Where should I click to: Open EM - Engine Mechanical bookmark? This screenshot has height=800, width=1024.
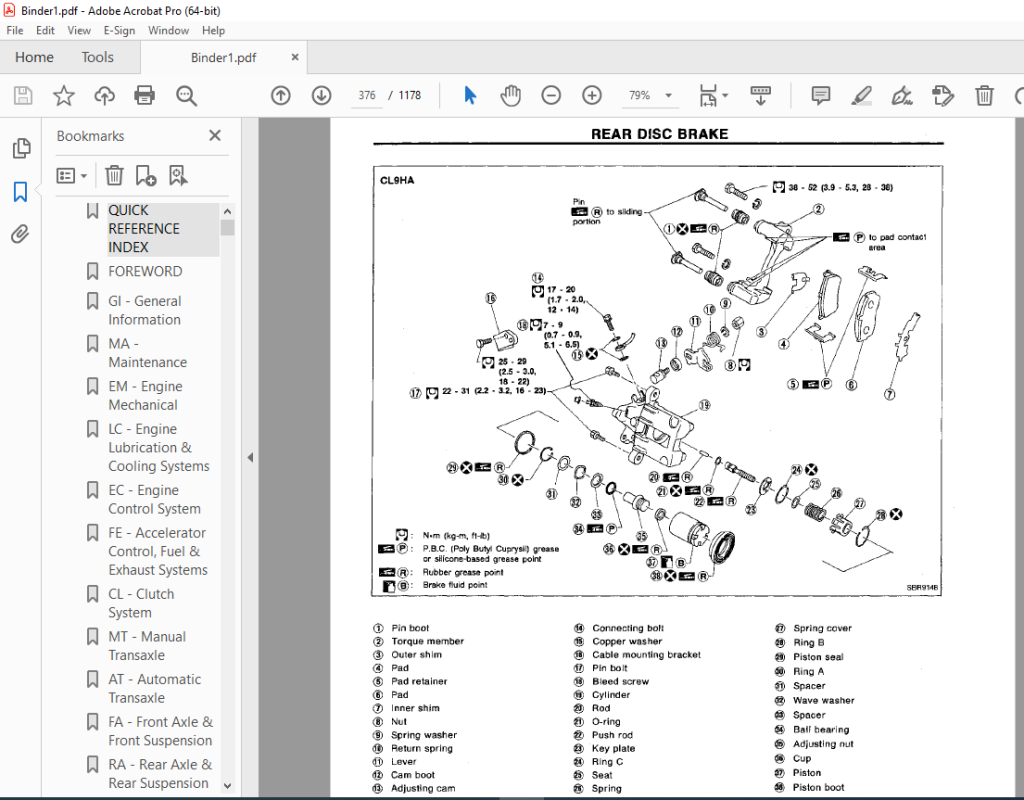tap(145, 396)
